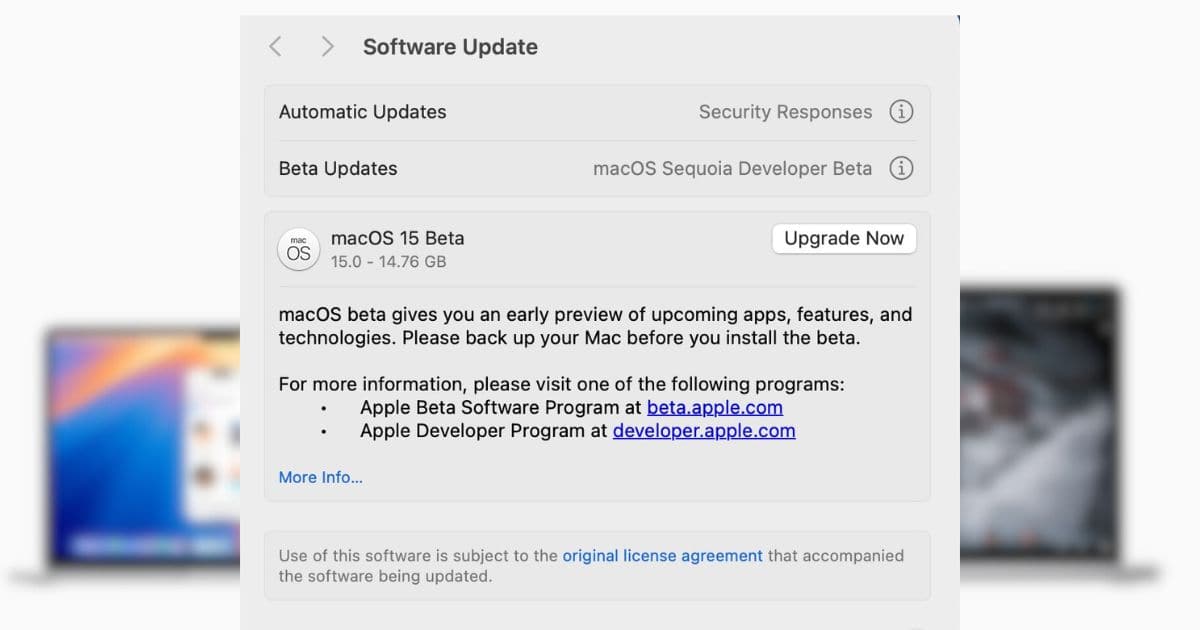Select the Automatic Updates row label
The width and height of the screenshot is (1200, 630).
click(x=362, y=112)
